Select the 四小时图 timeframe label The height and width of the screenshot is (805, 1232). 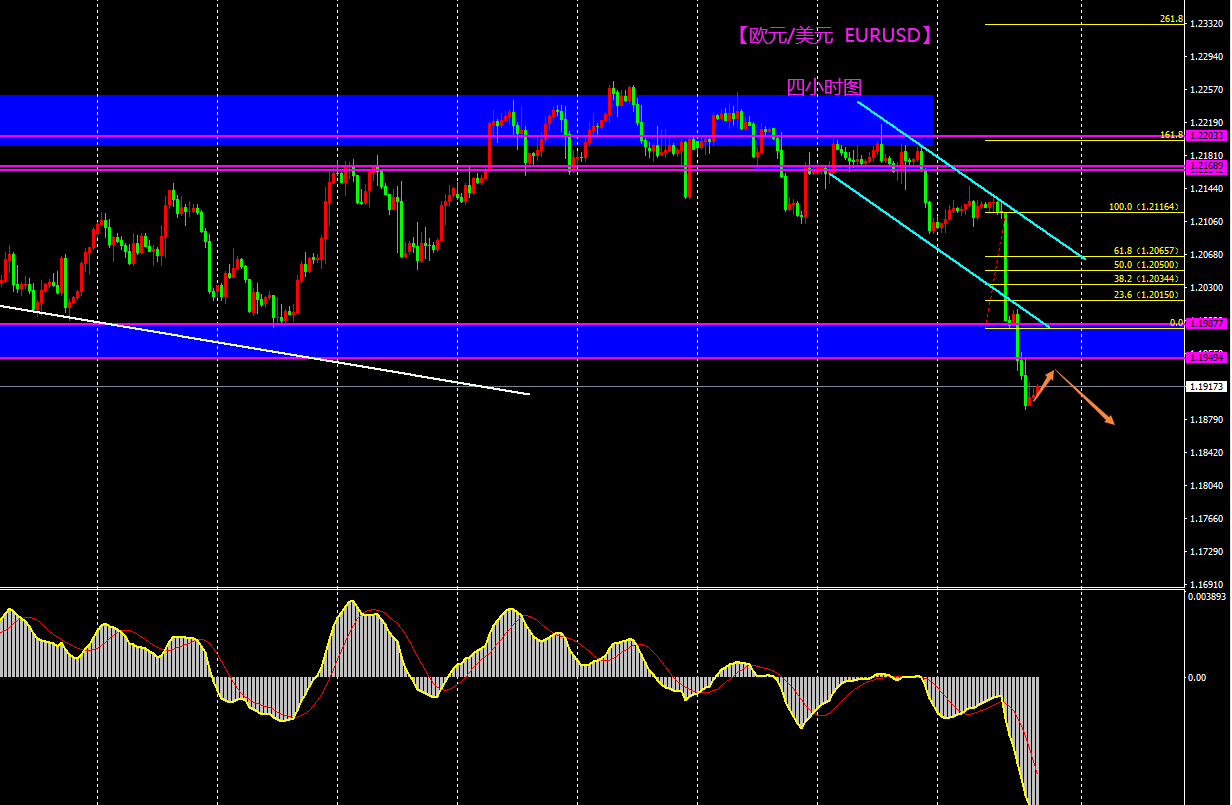tap(824, 88)
